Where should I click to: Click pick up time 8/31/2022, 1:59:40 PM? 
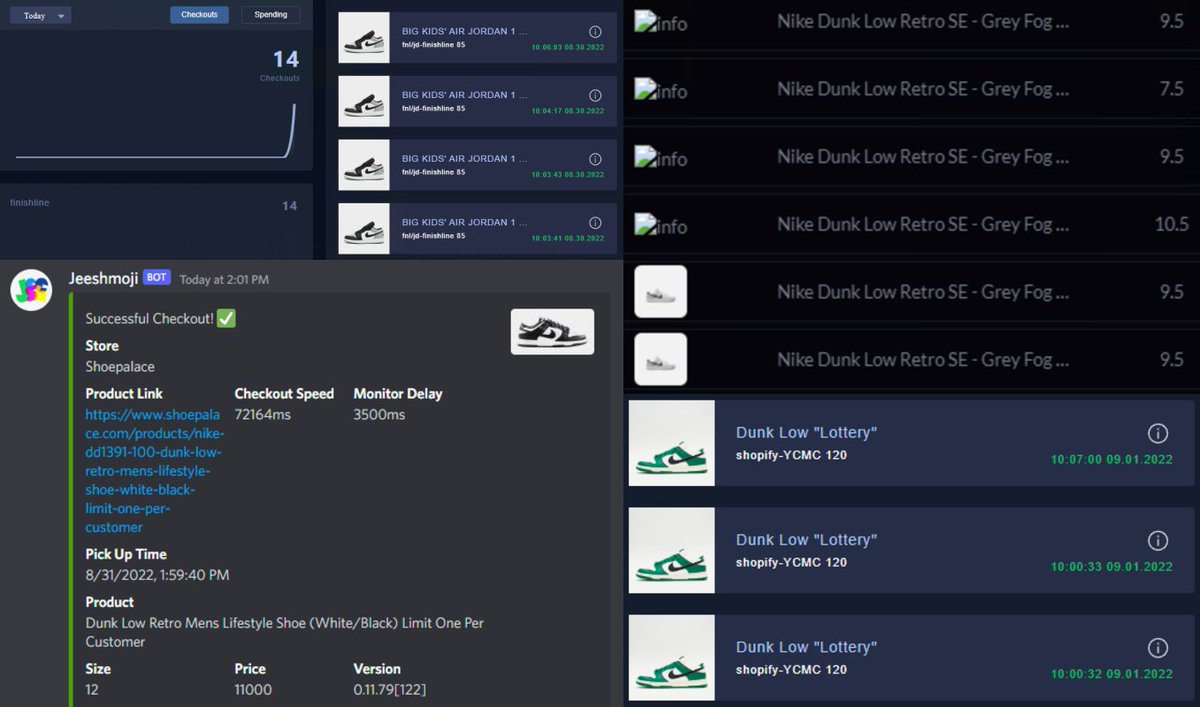157,575
